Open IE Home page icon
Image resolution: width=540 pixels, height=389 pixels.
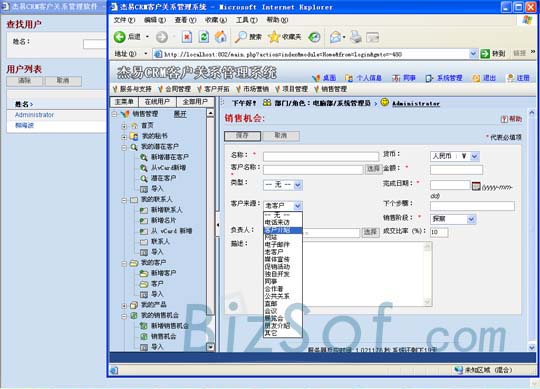(x=221, y=37)
